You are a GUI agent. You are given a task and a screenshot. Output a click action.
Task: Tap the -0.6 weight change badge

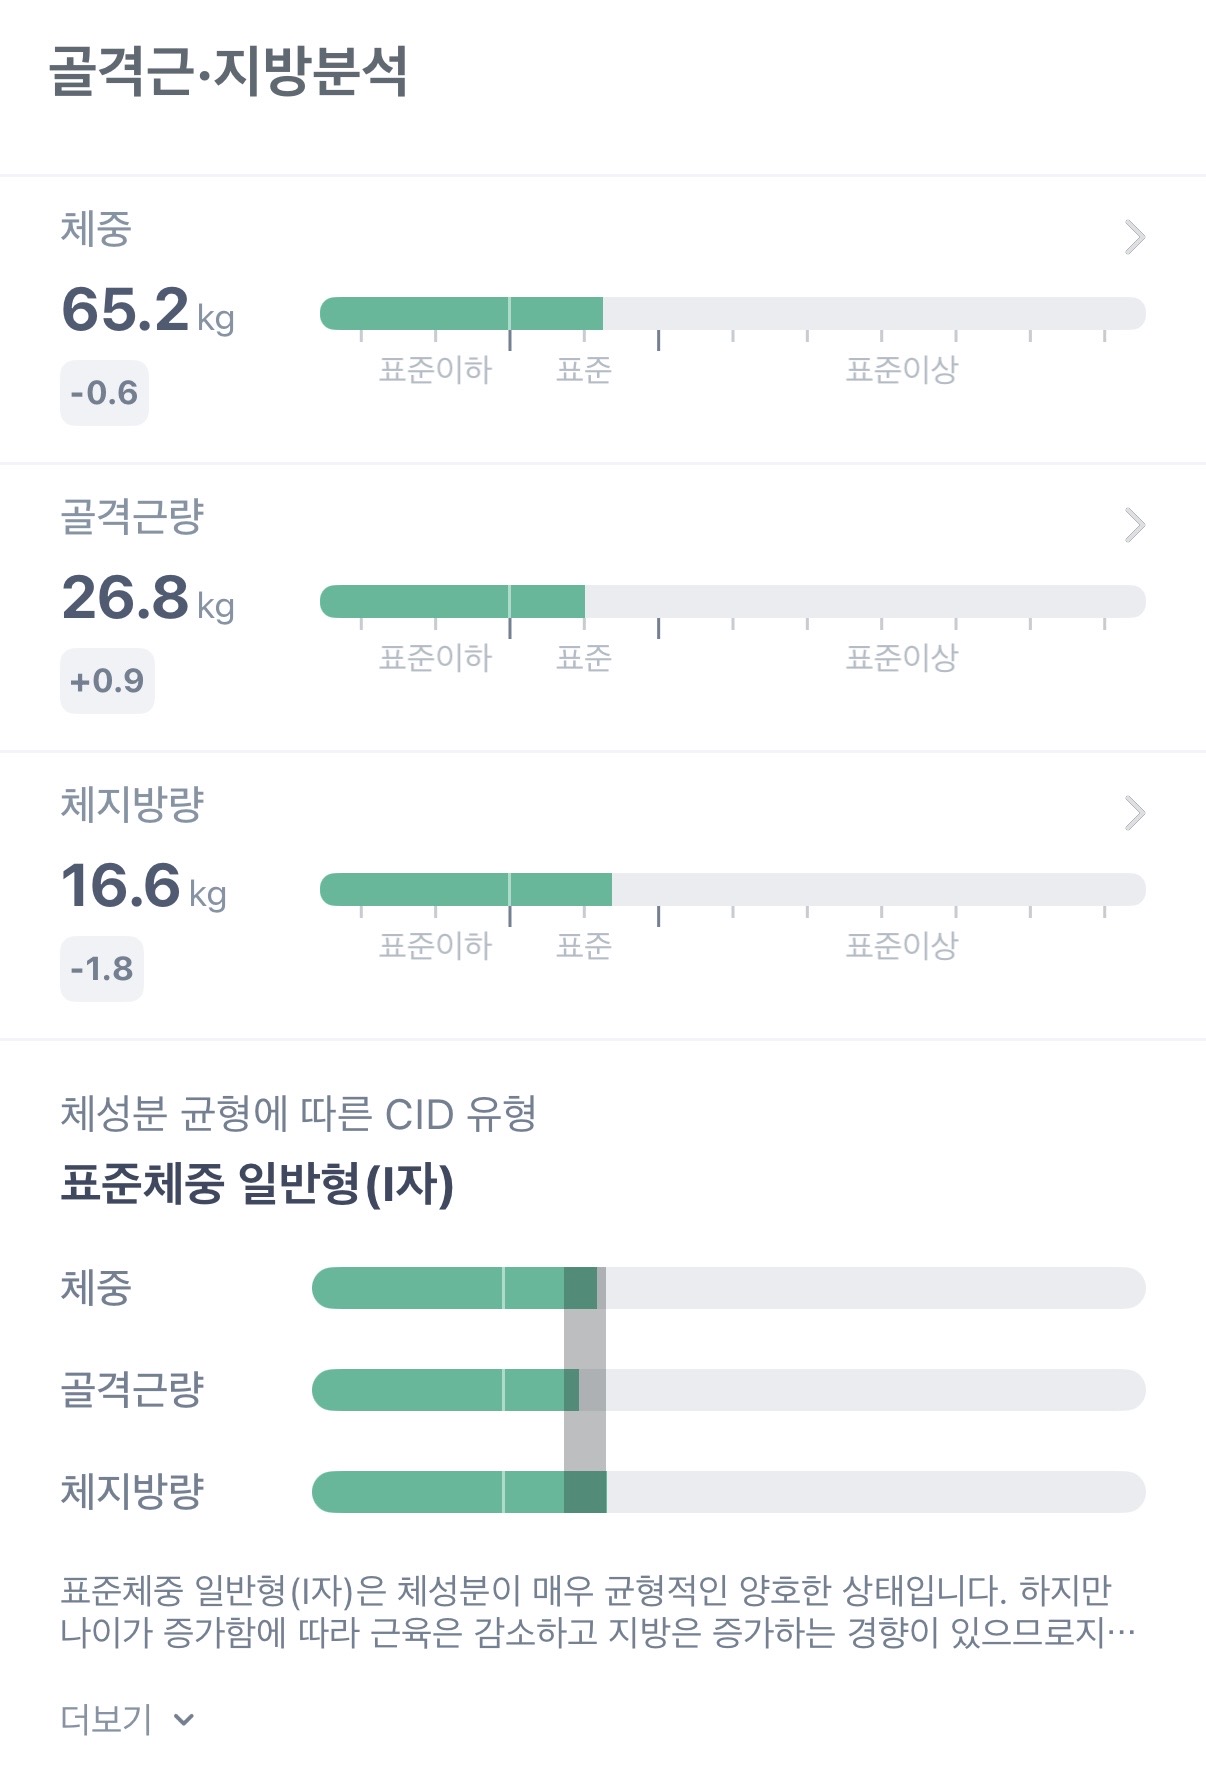pyautogui.click(x=104, y=393)
